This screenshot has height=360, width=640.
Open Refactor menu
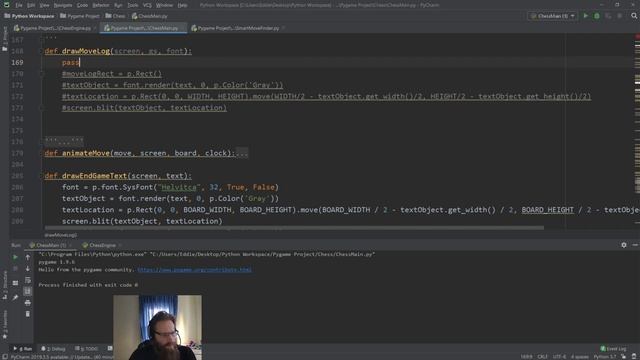100,5
